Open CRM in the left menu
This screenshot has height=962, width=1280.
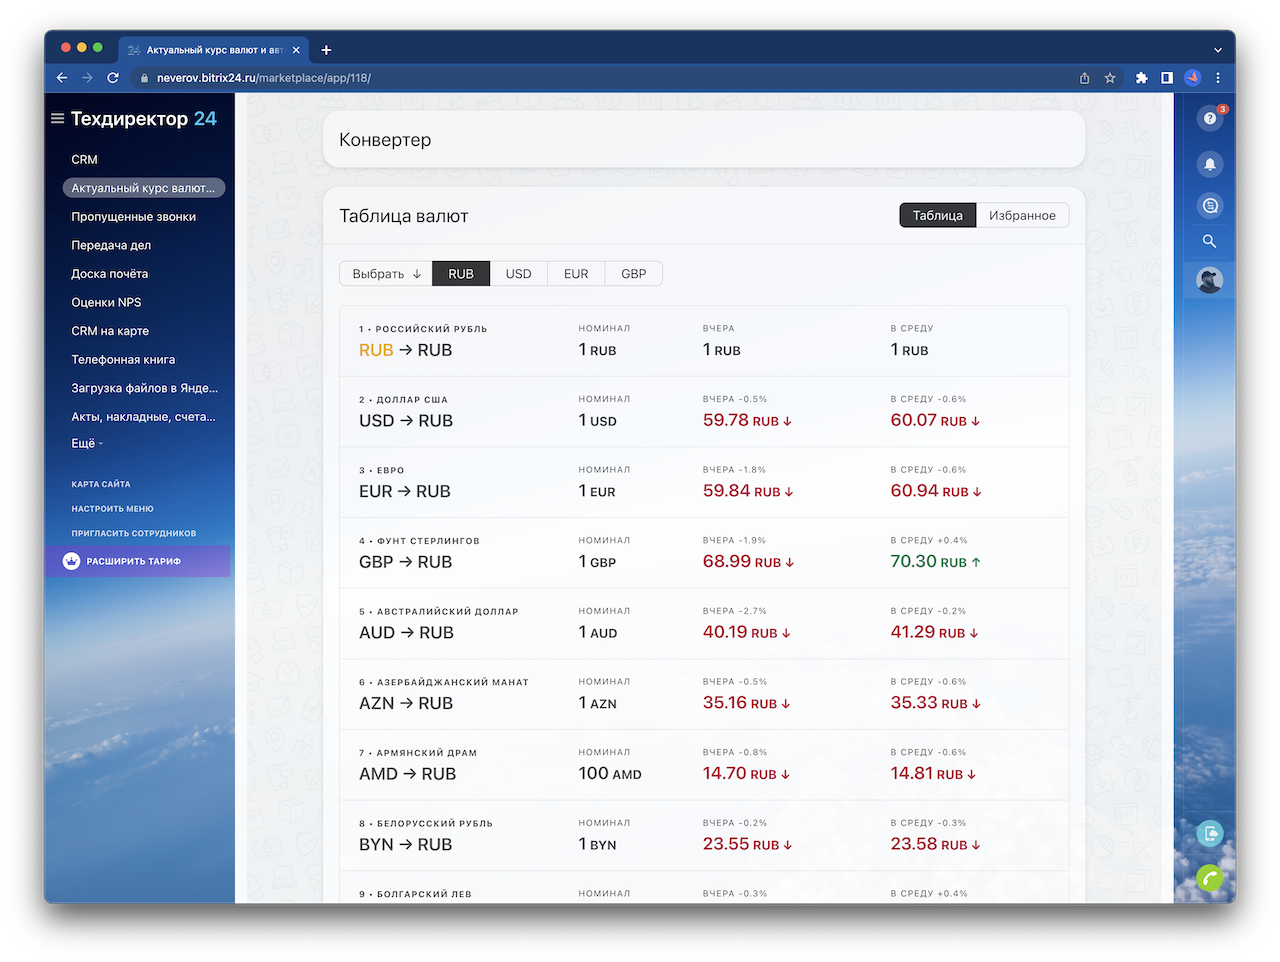[84, 160]
